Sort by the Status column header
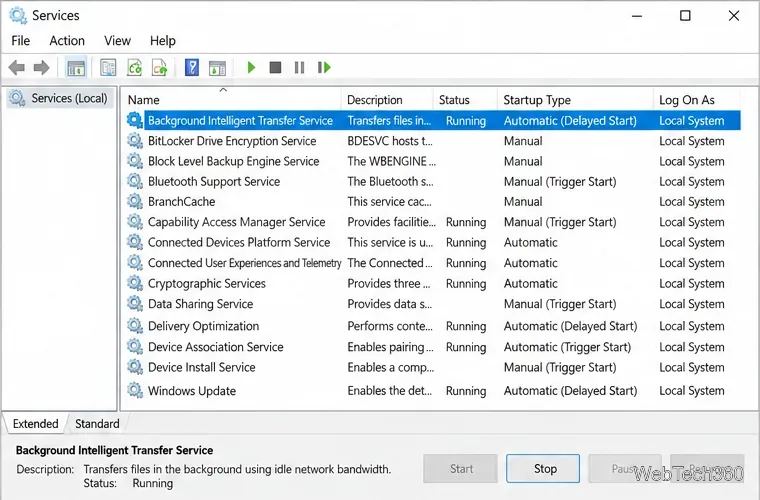This screenshot has height=500, width=760. click(x=465, y=100)
